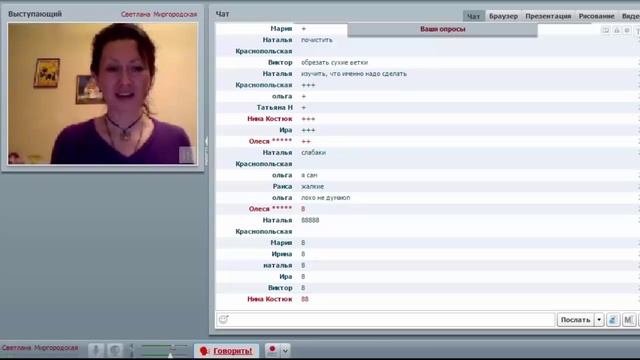The image size is (640, 360).
Task: Open the emoticon picker in chat input
Action: point(223,319)
